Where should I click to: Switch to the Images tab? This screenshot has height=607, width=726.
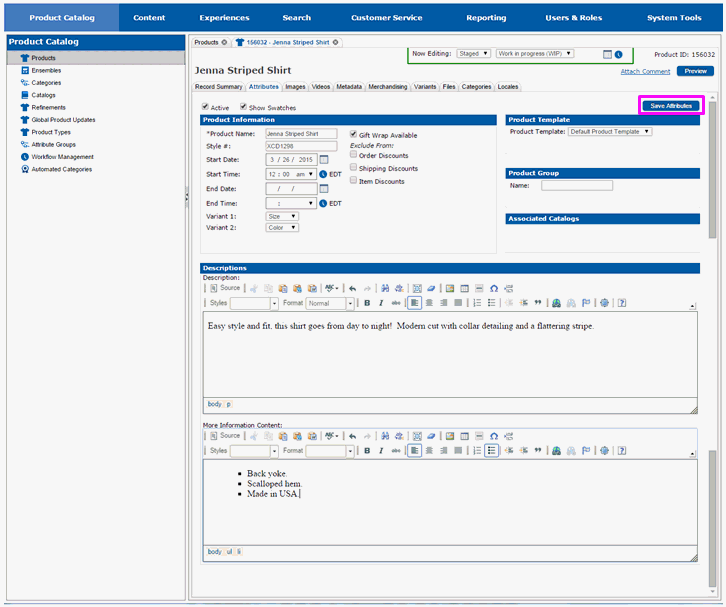(295, 87)
